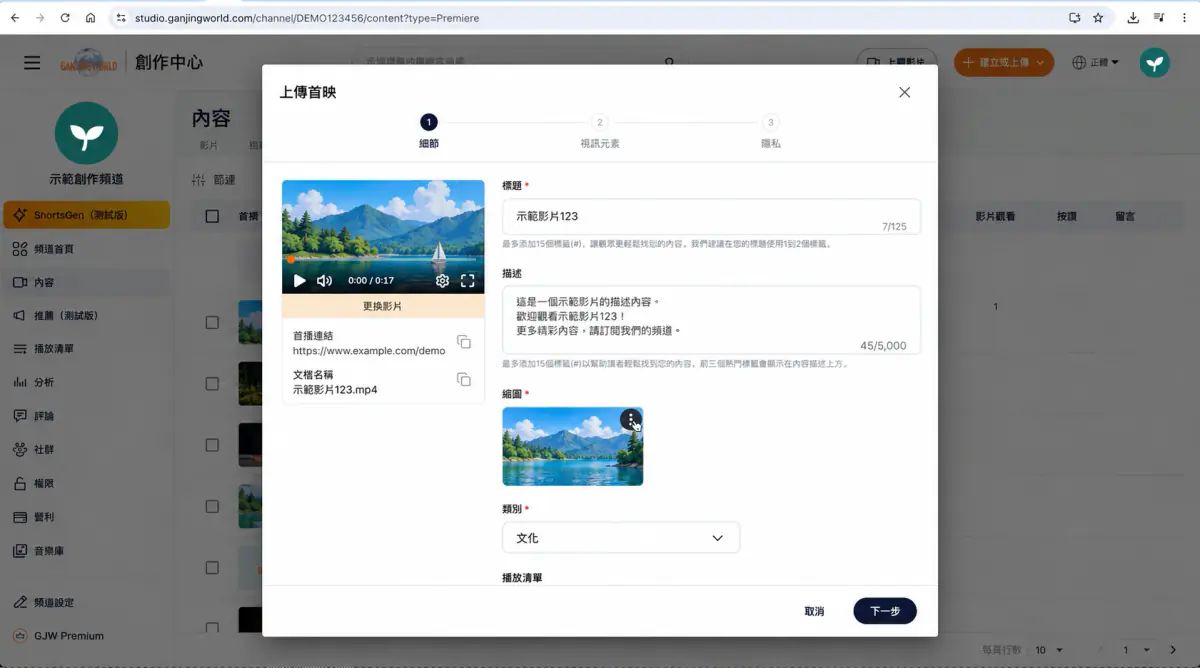1200x668 pixels.
Task: Go to next page of content
Action: click(1173, 650)
